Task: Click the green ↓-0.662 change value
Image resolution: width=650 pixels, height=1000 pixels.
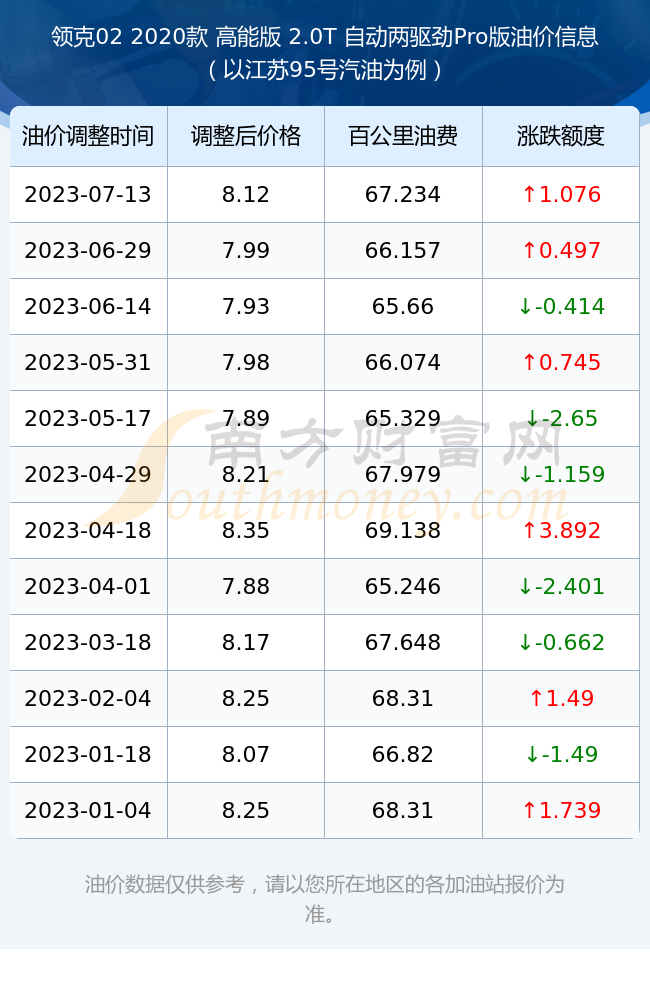Action: click(561, 642)
